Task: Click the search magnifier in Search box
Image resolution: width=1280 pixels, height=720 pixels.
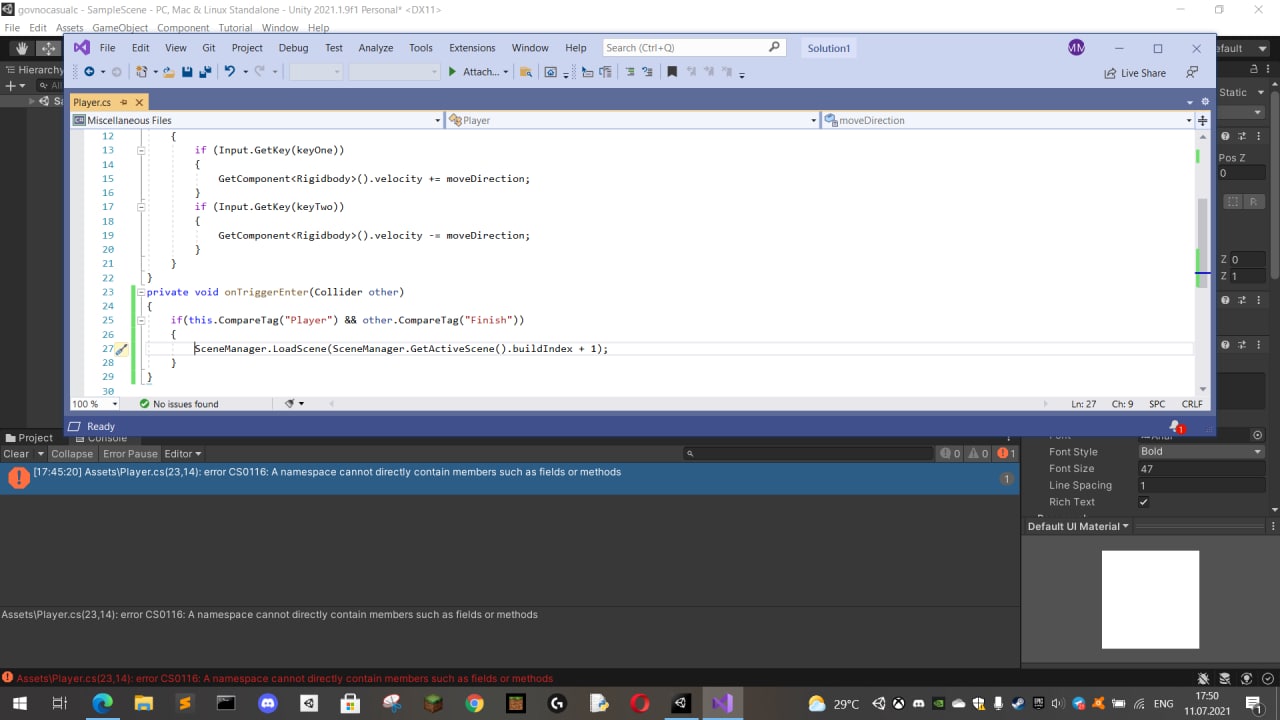Action: (x=774, y=47)
